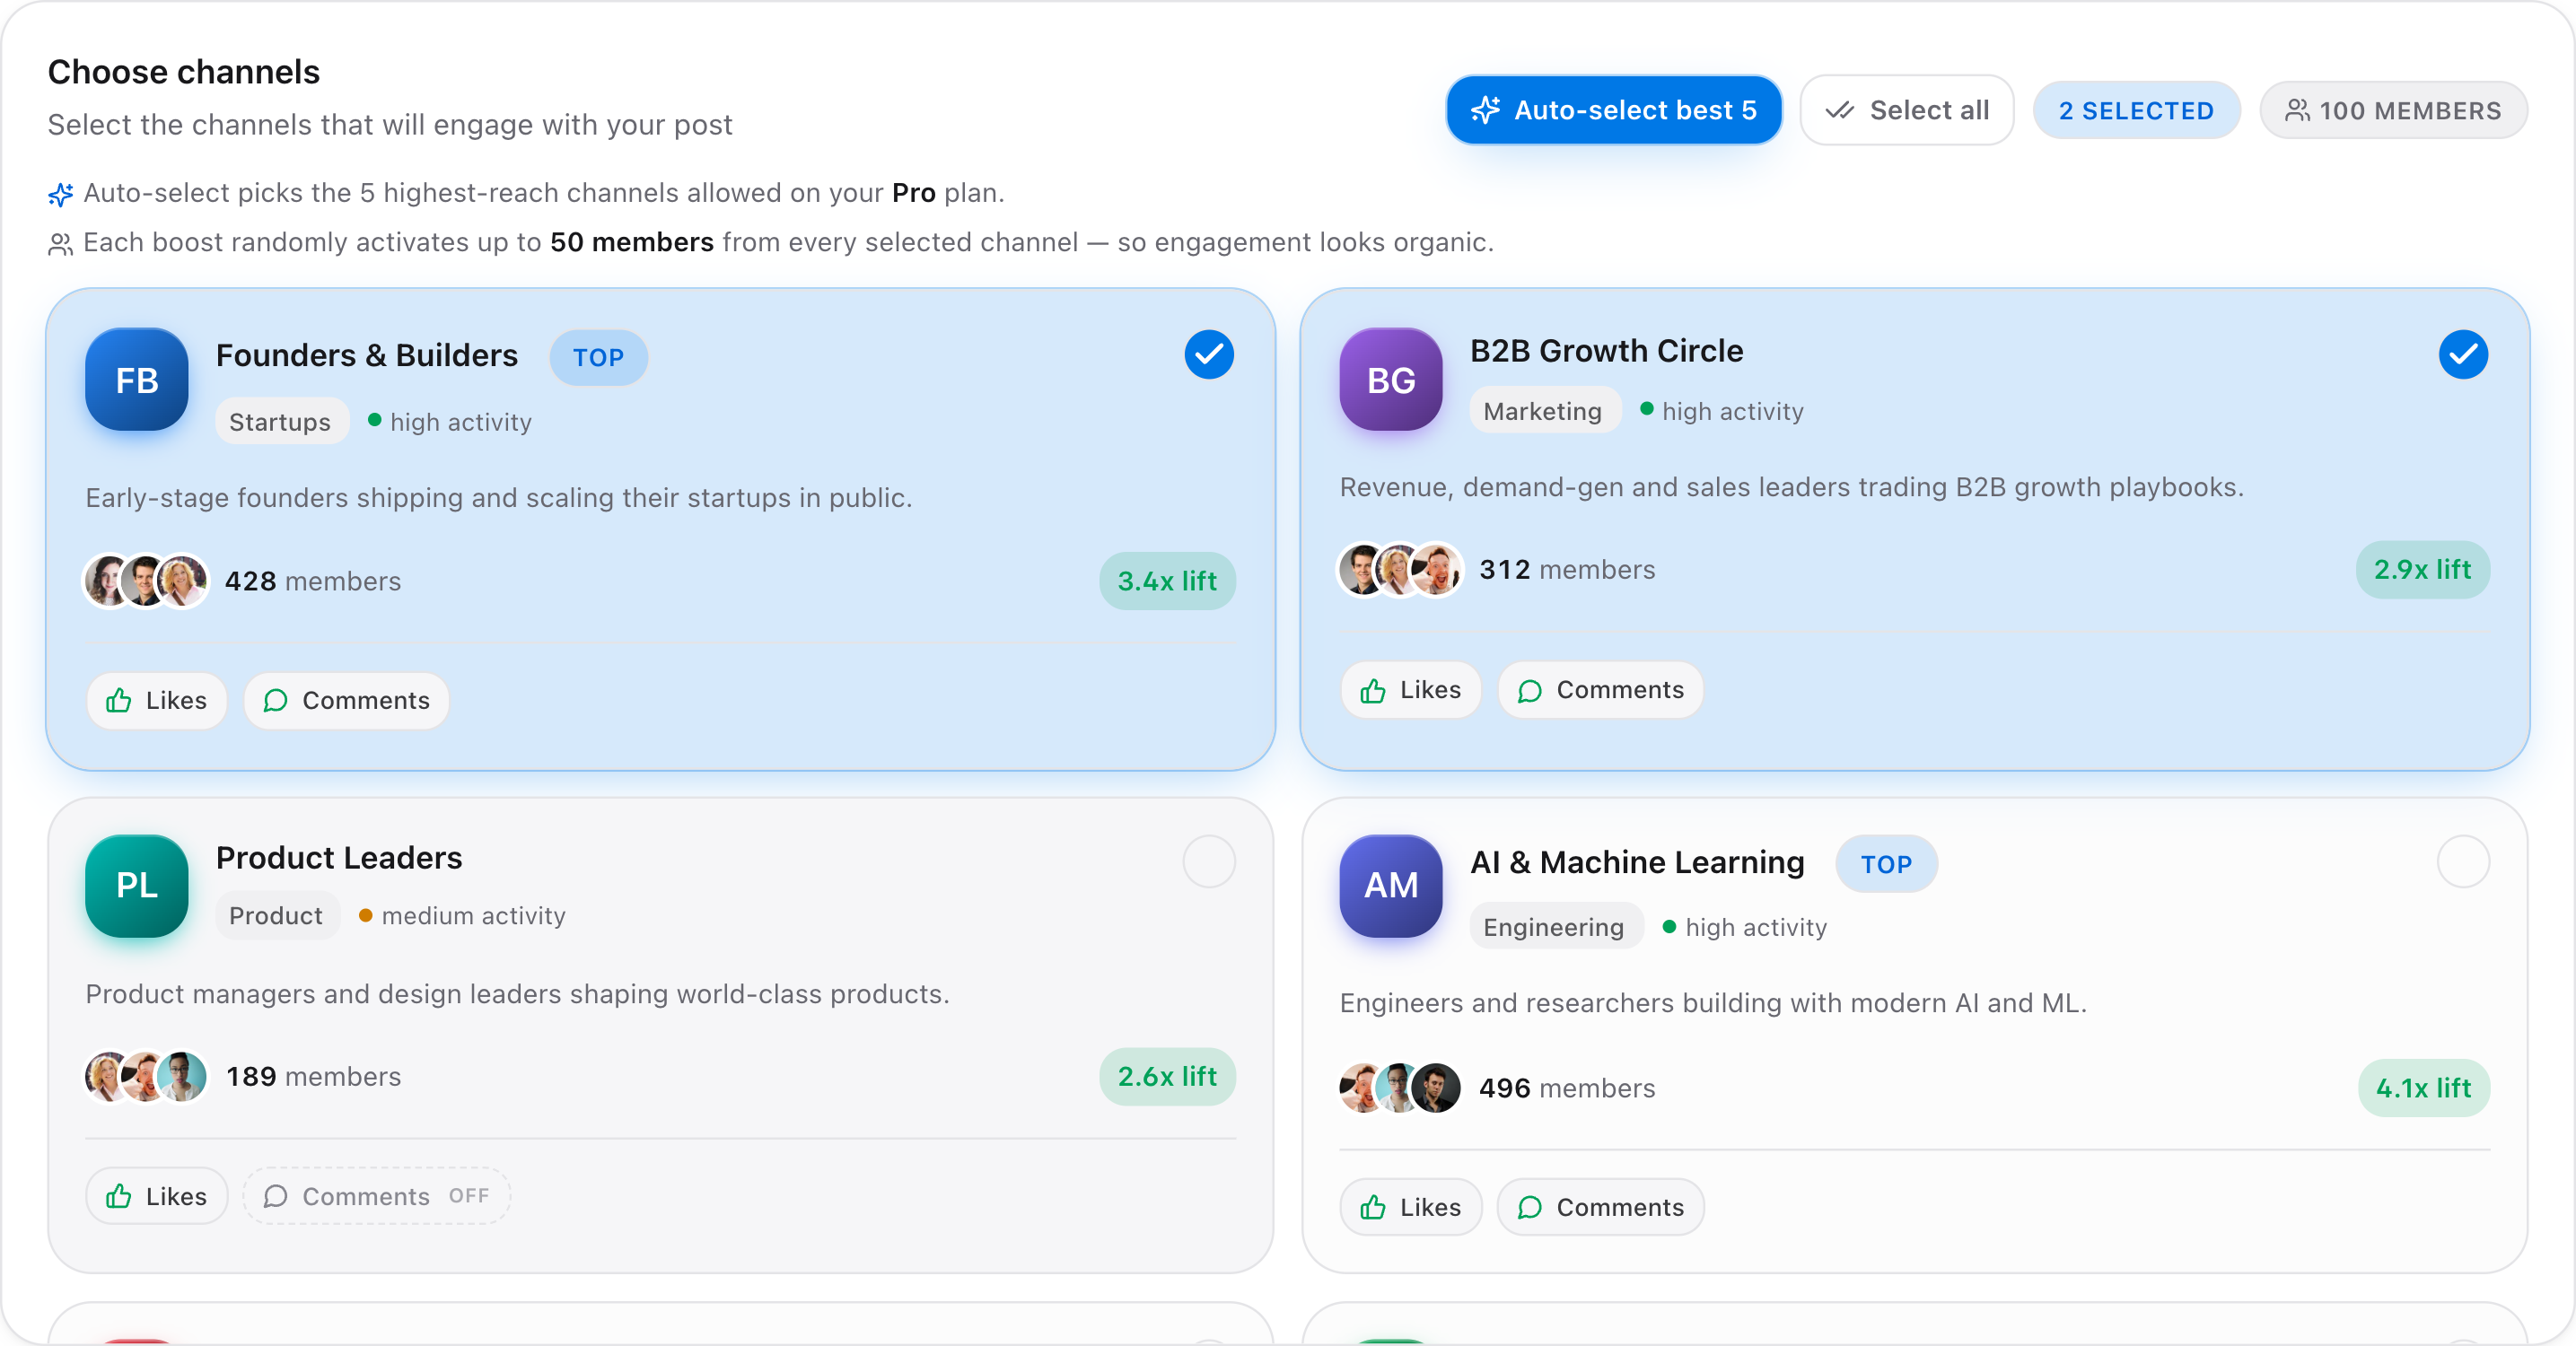Click the AI & Machine Learning channel title
The width and height of the screenshot is (2576, 1346).
pos(1637,862)
